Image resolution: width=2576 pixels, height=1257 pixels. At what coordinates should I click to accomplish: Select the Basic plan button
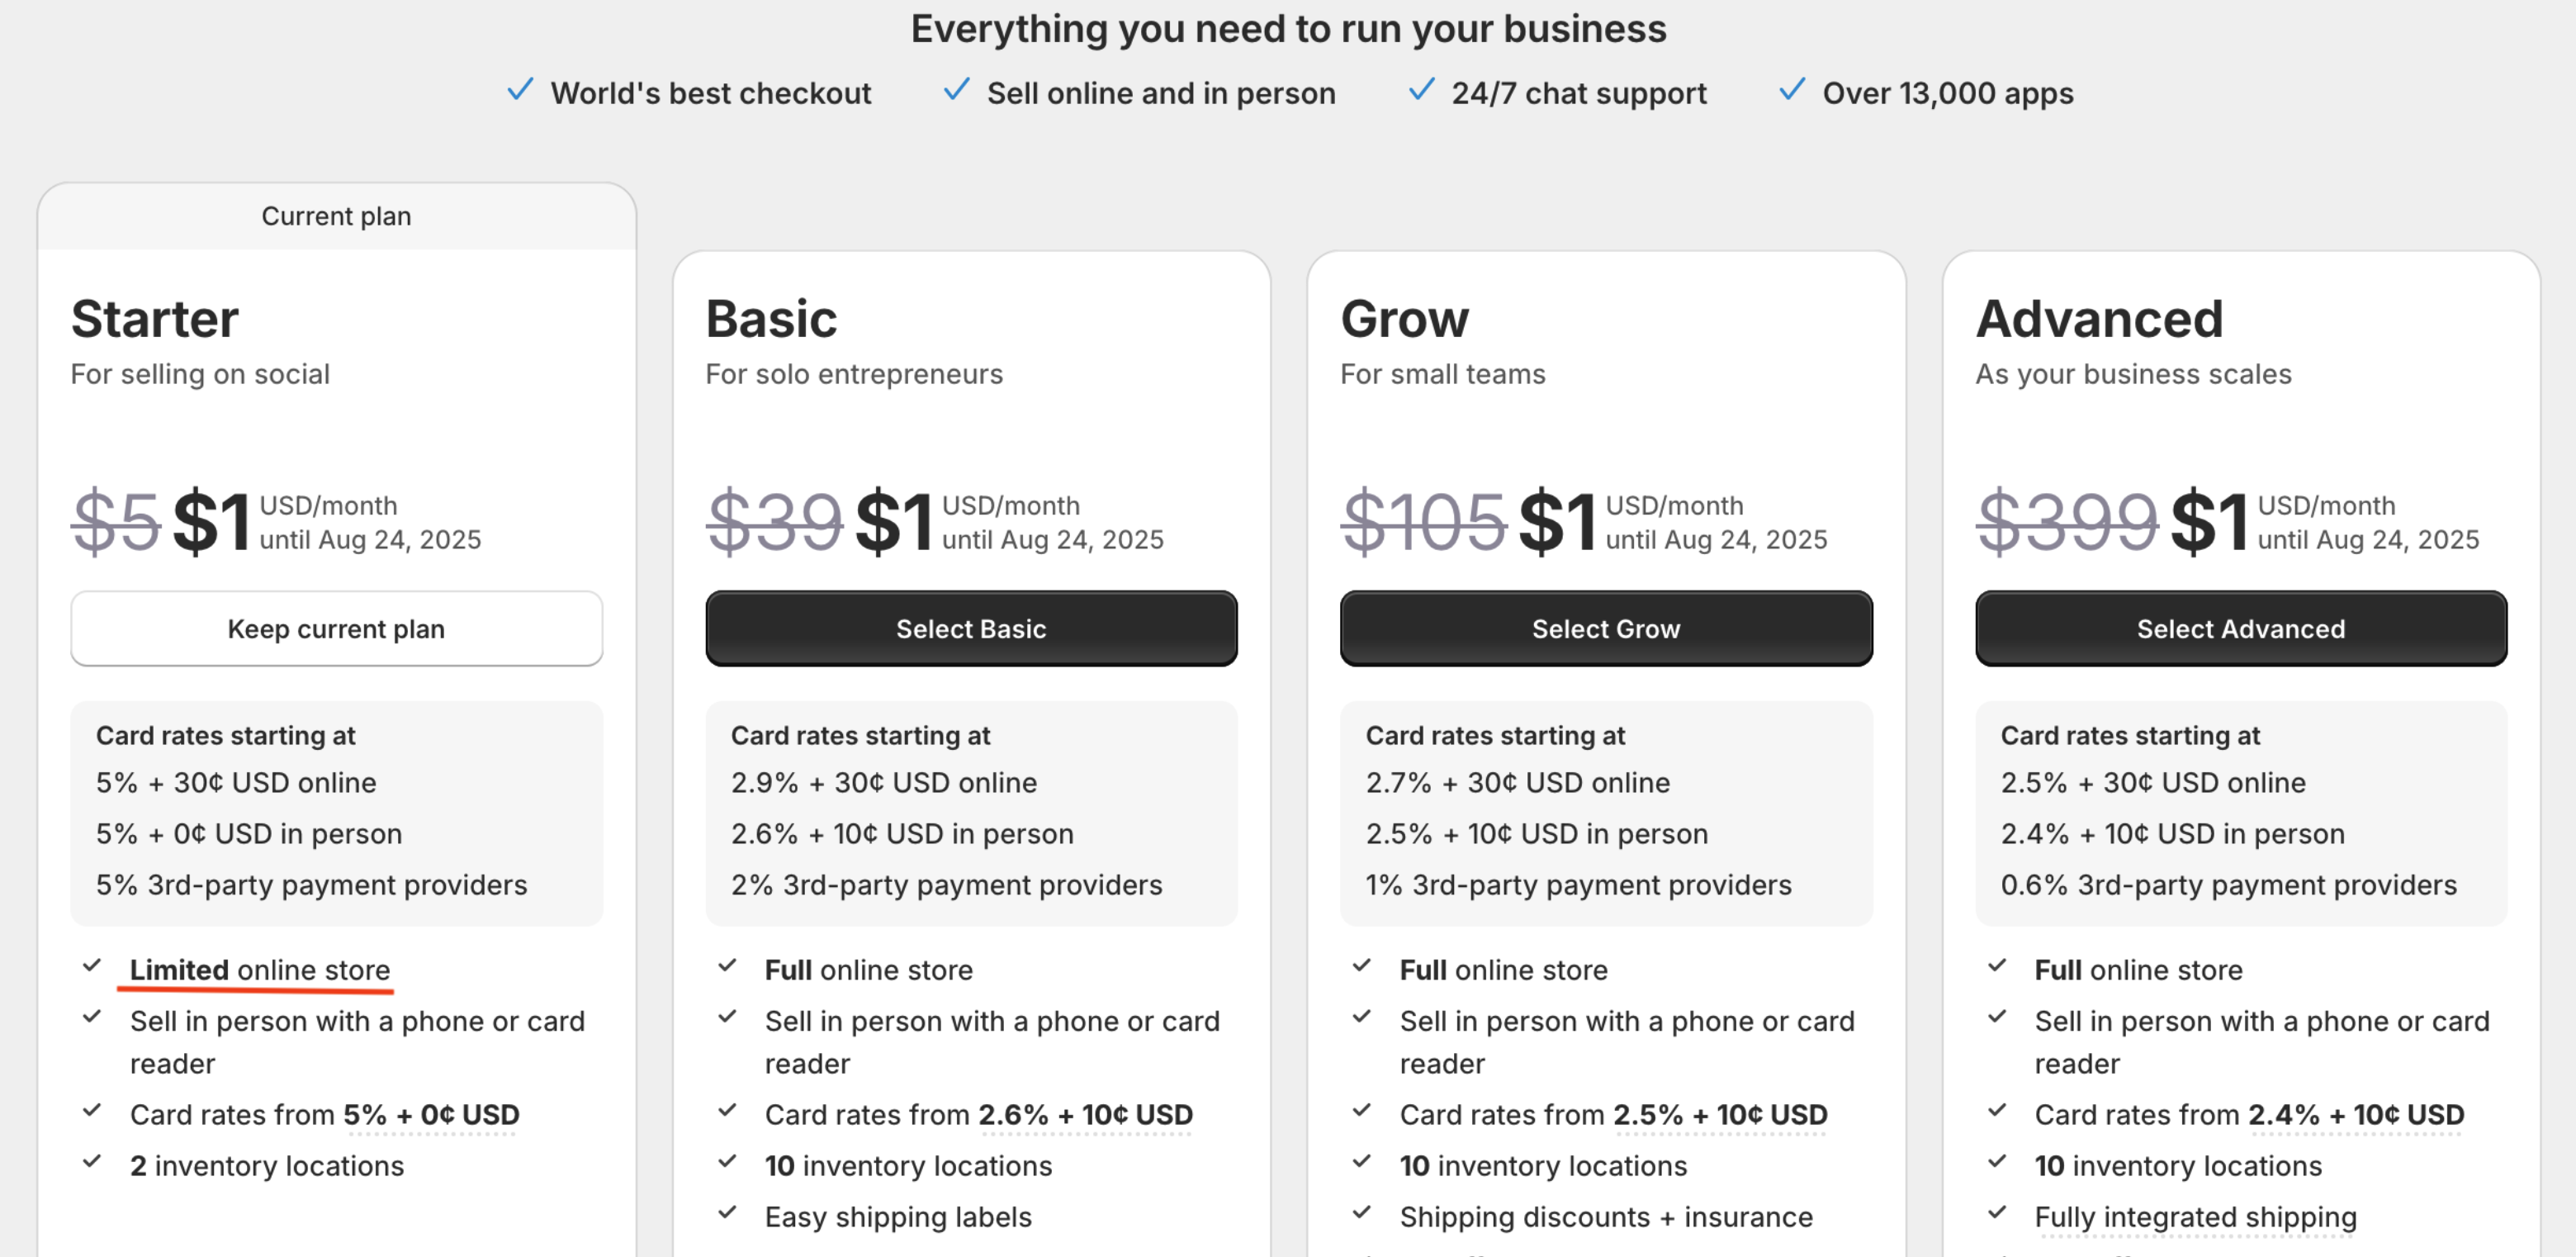tap(971, 628)
